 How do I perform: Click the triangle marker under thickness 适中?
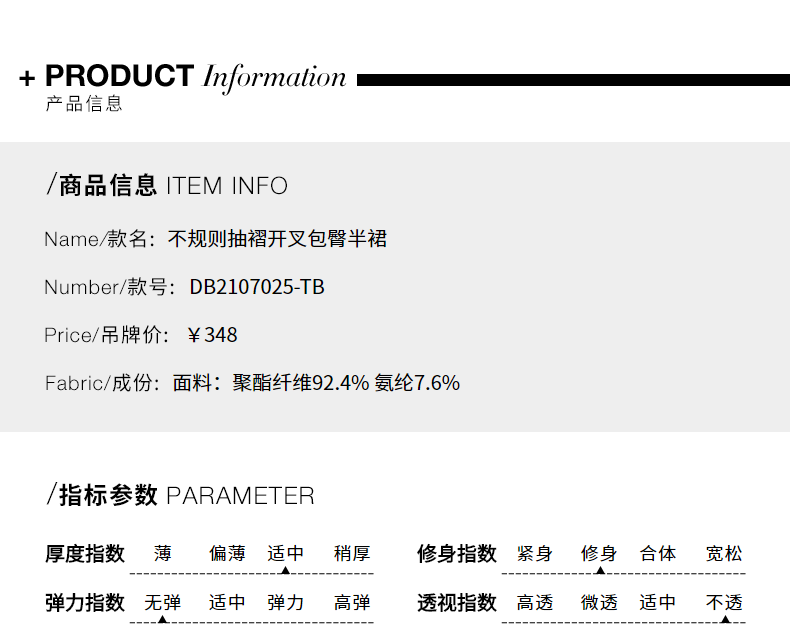click(x=285, y=570)
